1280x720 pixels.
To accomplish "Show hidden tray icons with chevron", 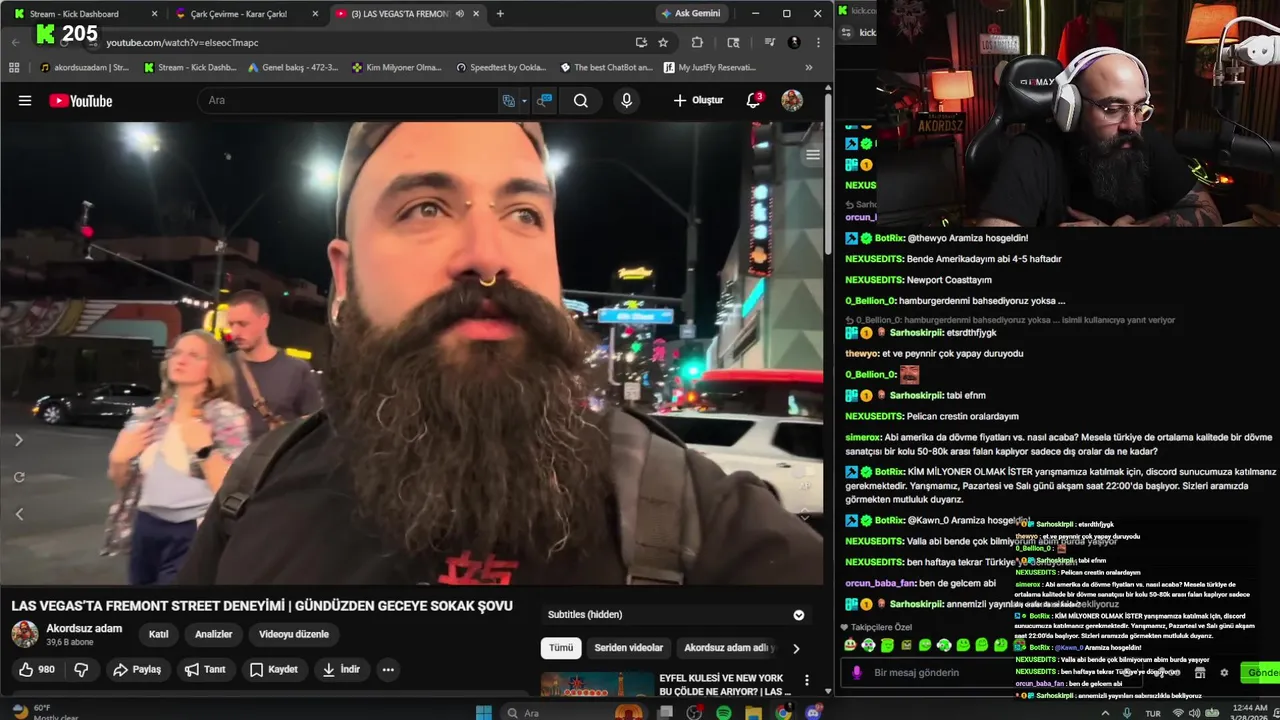I will point(1105,713).
